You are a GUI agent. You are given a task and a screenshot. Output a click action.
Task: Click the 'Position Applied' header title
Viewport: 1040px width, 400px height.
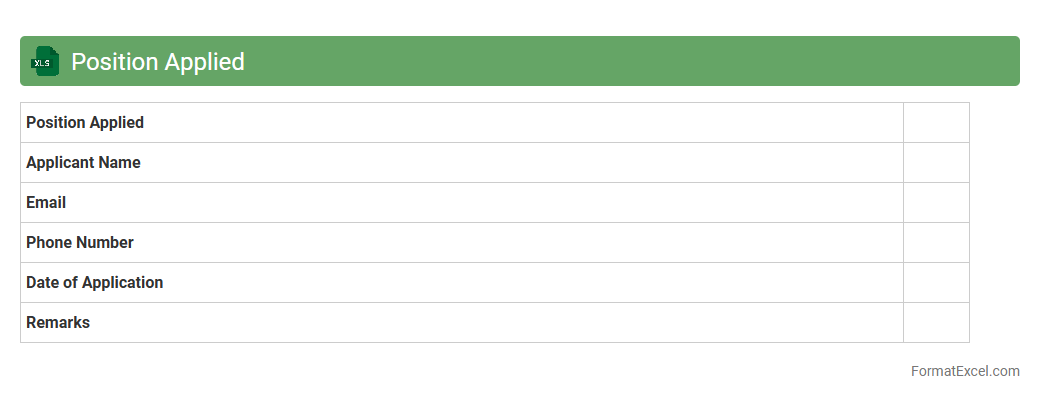coord(157,61)
